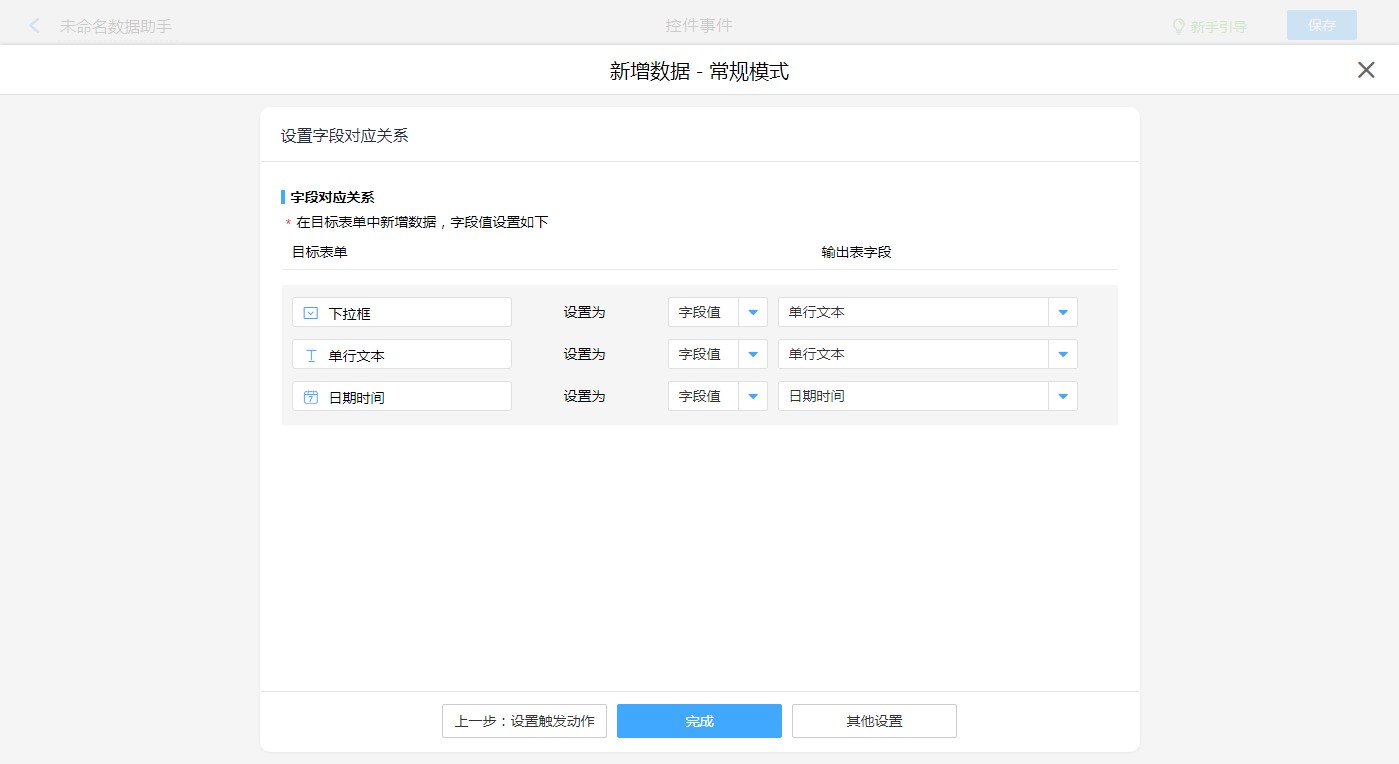Screen dimensions: 1399x764
Task: Click the back arrow icon at top left
Action: [35, 26]
